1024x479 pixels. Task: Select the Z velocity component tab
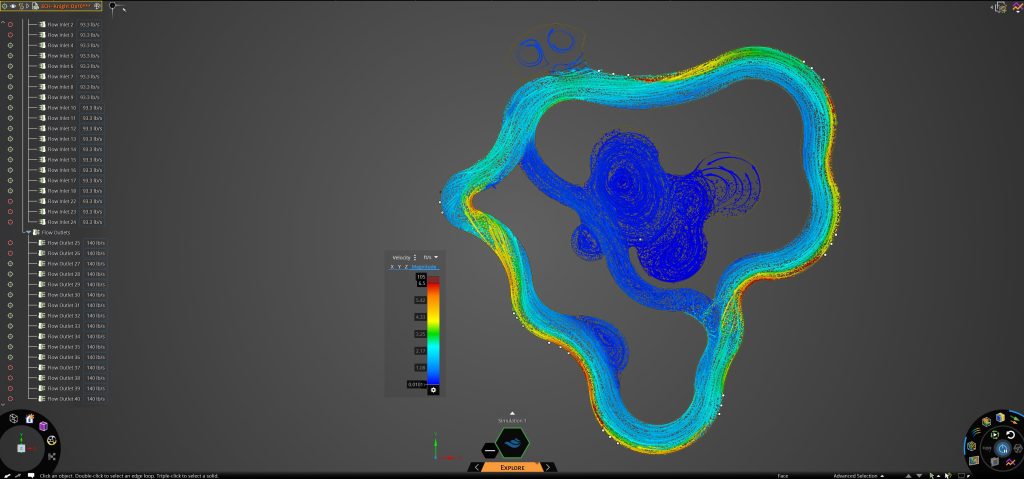coord(406,267)
